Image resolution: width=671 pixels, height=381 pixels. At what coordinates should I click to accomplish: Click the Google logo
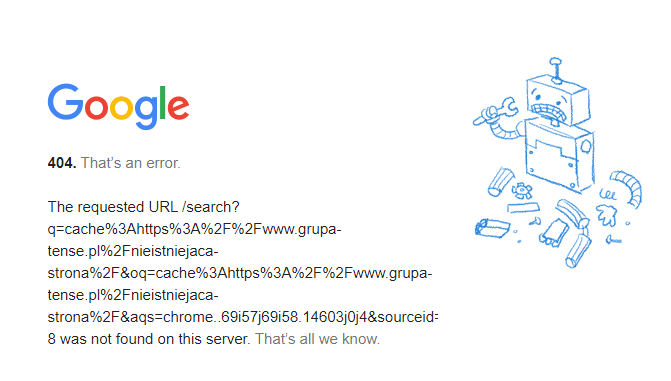pos(118,107)
